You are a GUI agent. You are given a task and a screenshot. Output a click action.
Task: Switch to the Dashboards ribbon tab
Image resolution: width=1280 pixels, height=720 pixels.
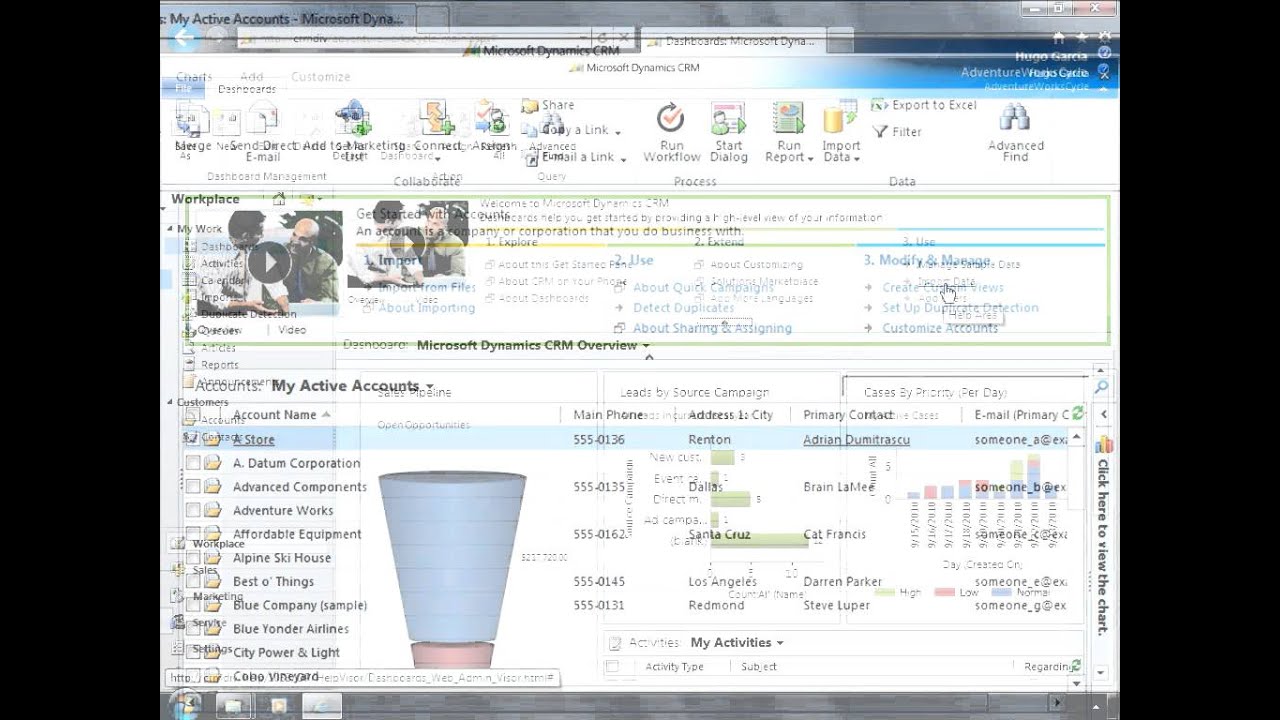[x=247, y=89]
